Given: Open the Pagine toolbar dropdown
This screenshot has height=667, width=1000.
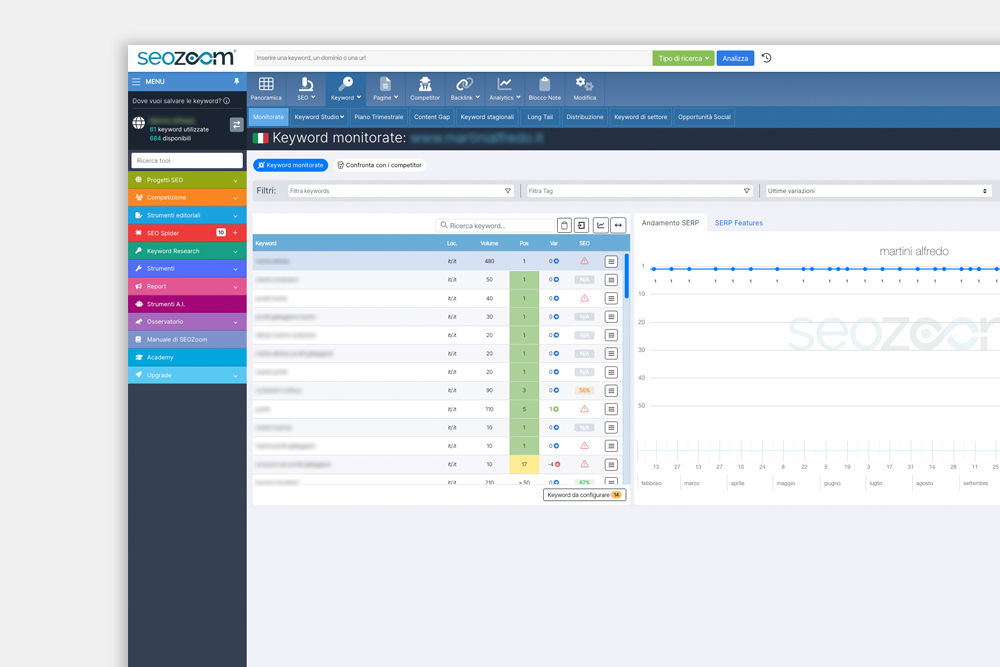Looking at the screenshot, I should pos(385,89).
